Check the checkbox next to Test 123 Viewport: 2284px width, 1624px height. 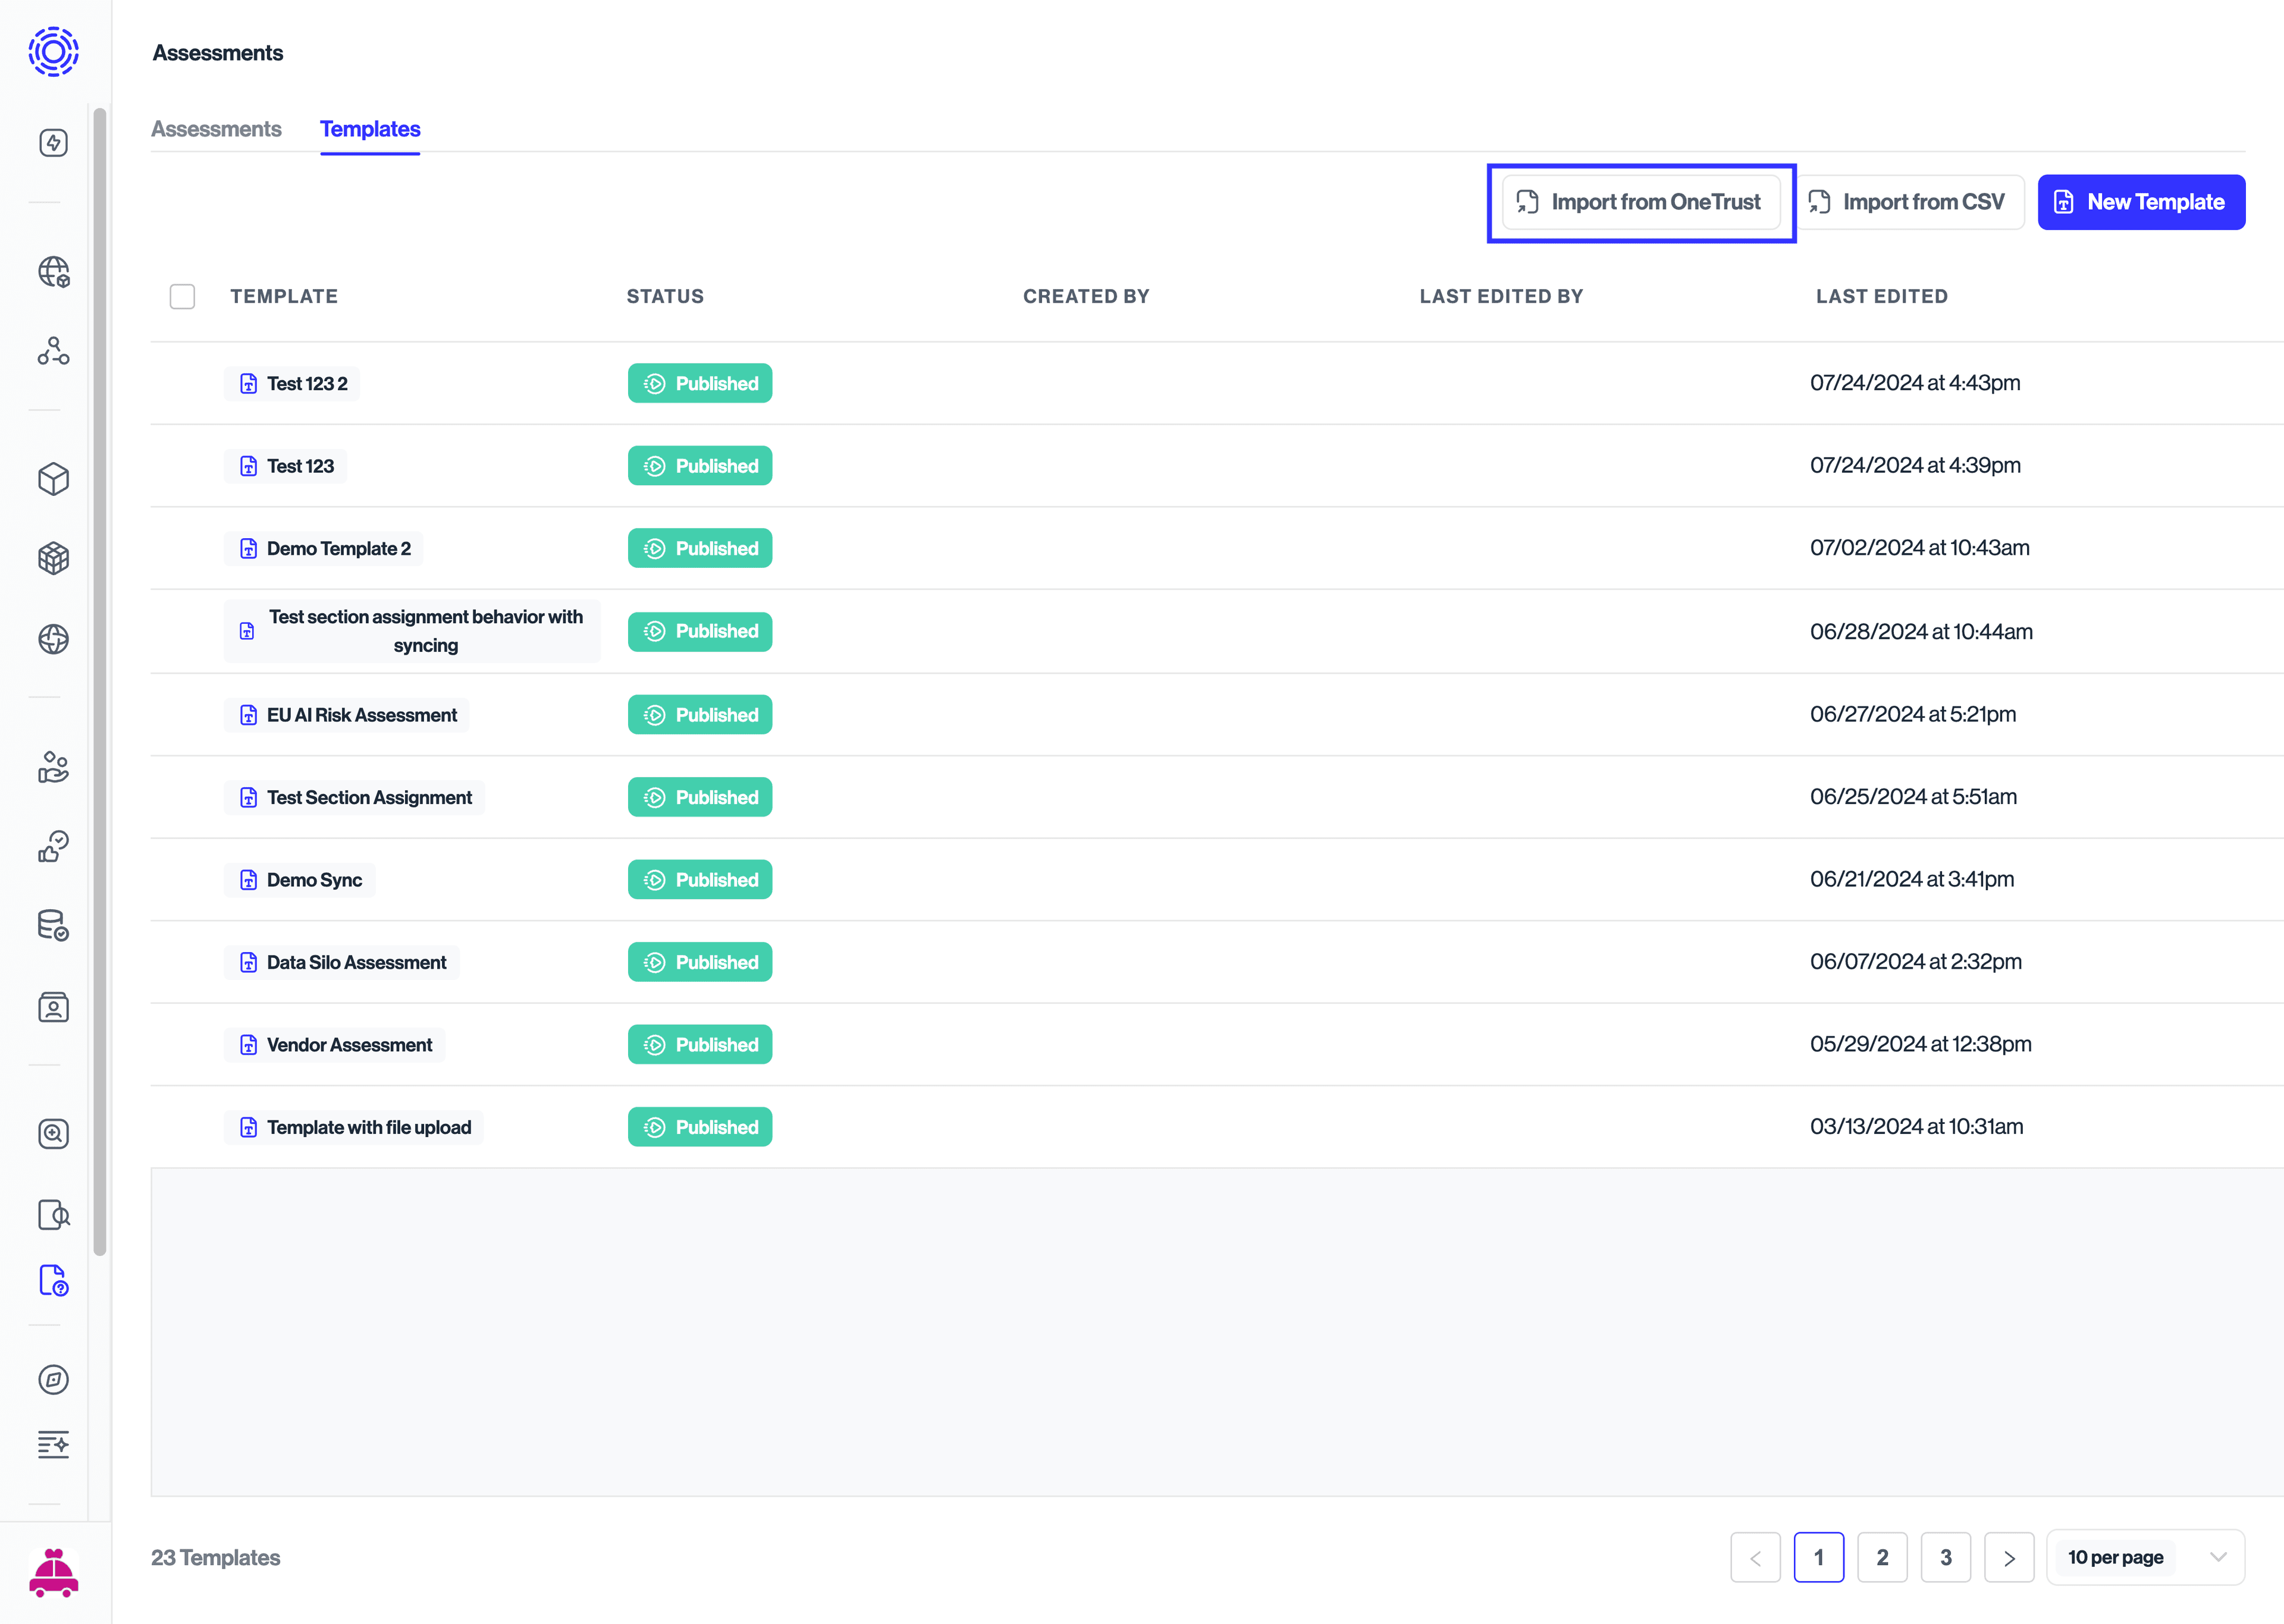[x=183, y=465]
